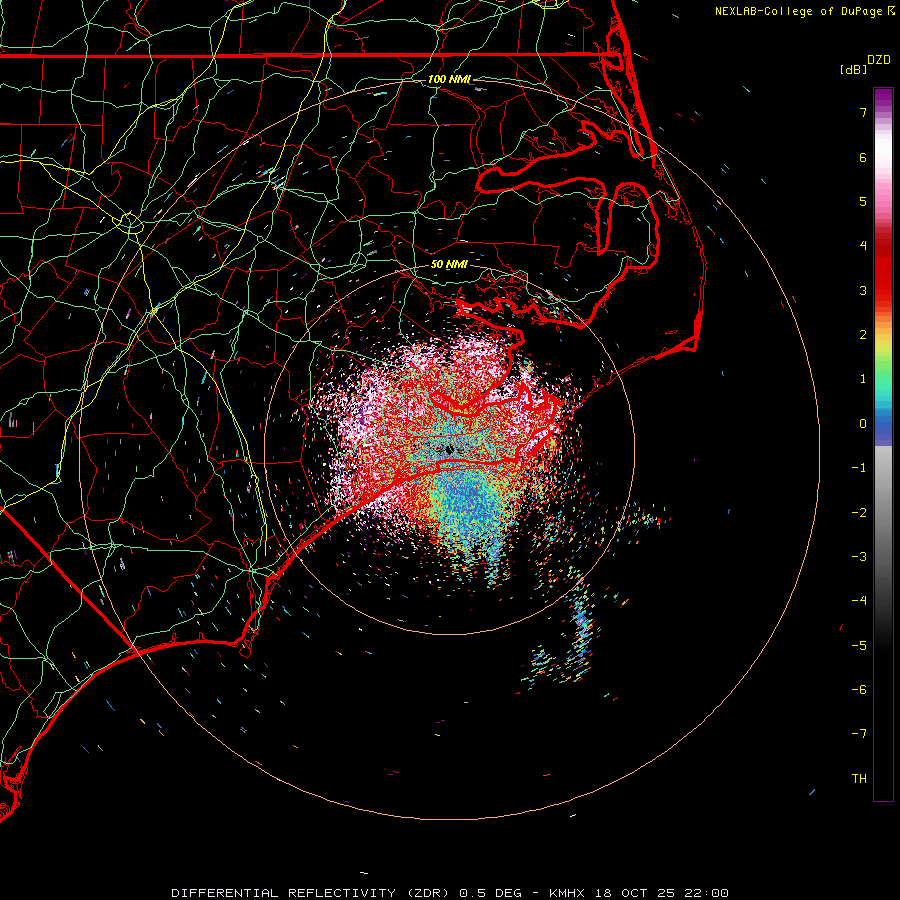Click the 0.5 DEG elevation text in the caption
This screenshot has width=900, height=900.
point(490,893)
